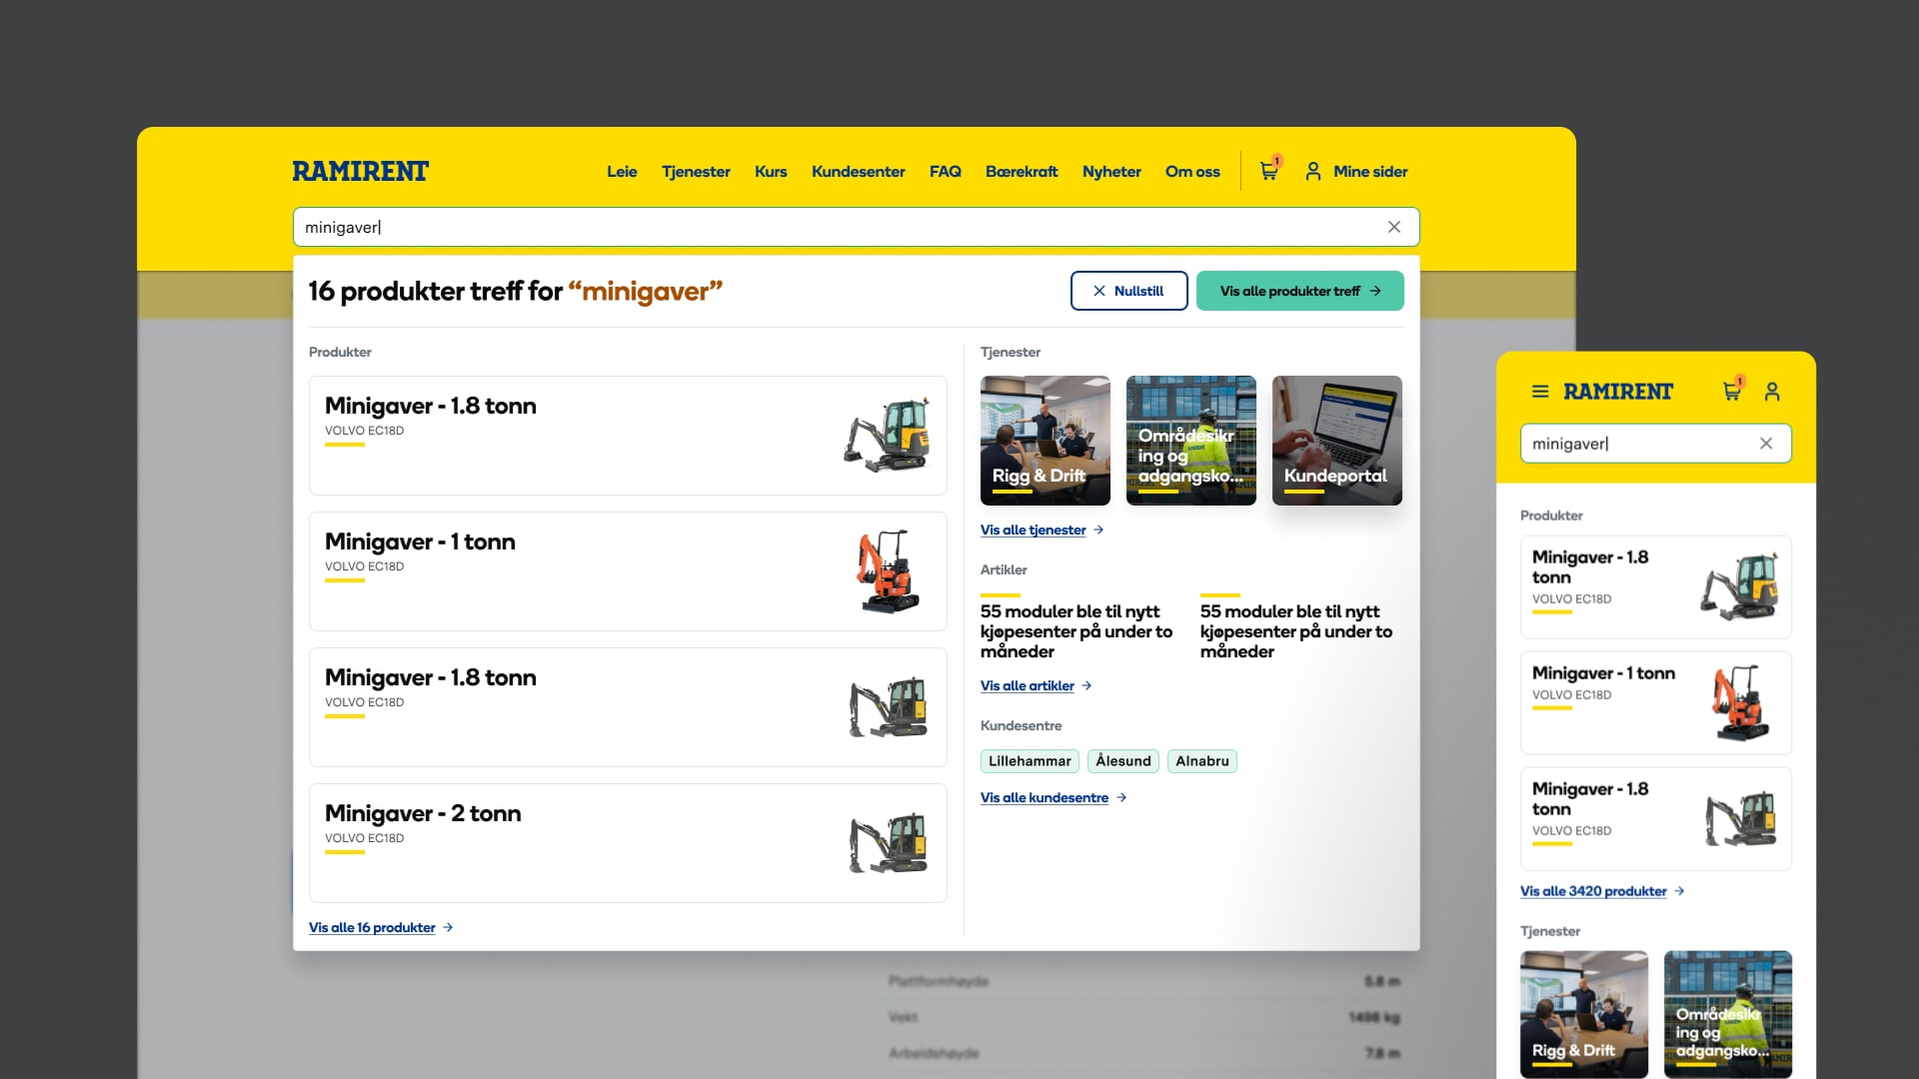Image resolution: width=1919 pixels, height=1079 pixels.
Task: Open Kundesenter in the navigation
Action: tap(858, 171)
